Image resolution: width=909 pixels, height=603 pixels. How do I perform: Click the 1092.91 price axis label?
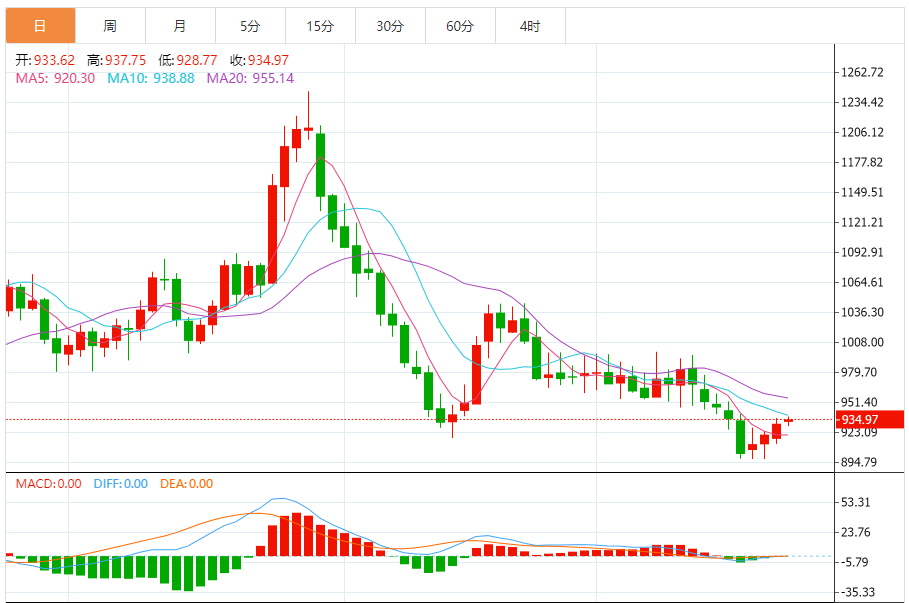[862, 252]
